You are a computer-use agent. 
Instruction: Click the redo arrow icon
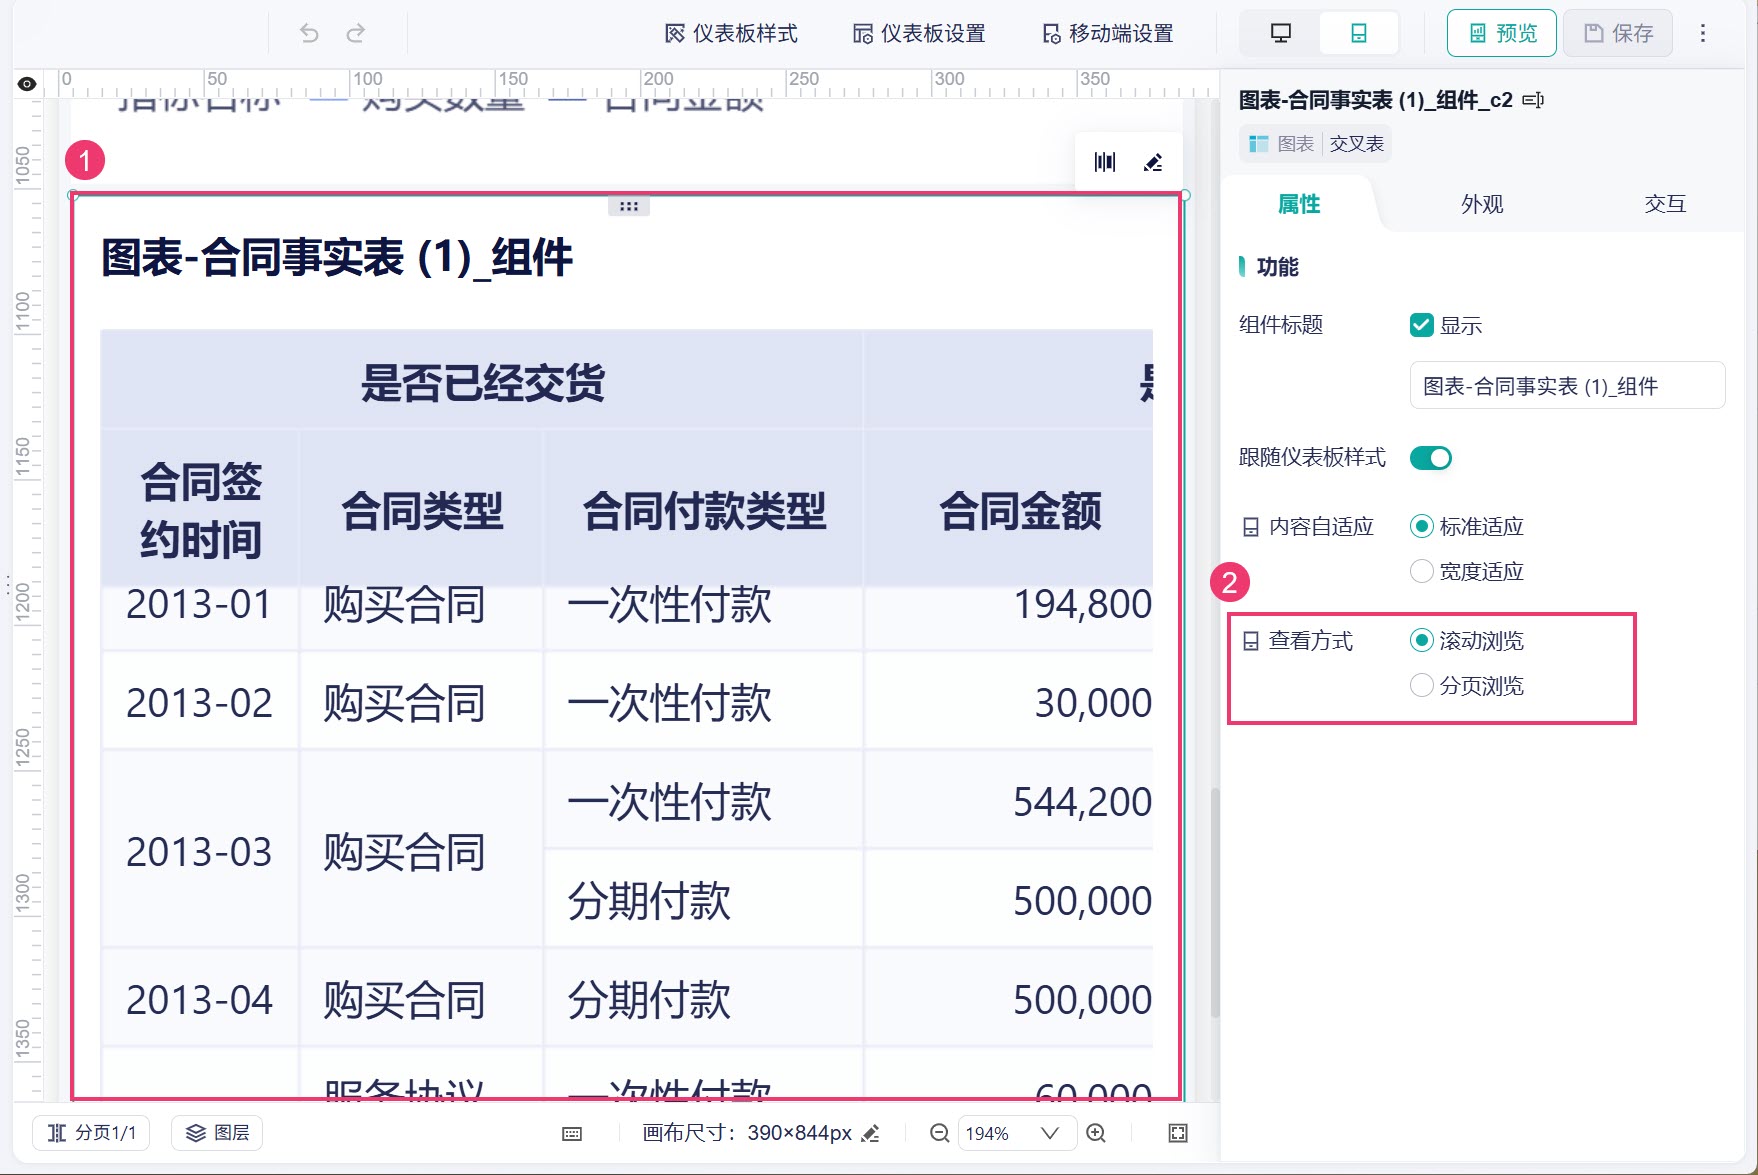(x=356, y=33)
